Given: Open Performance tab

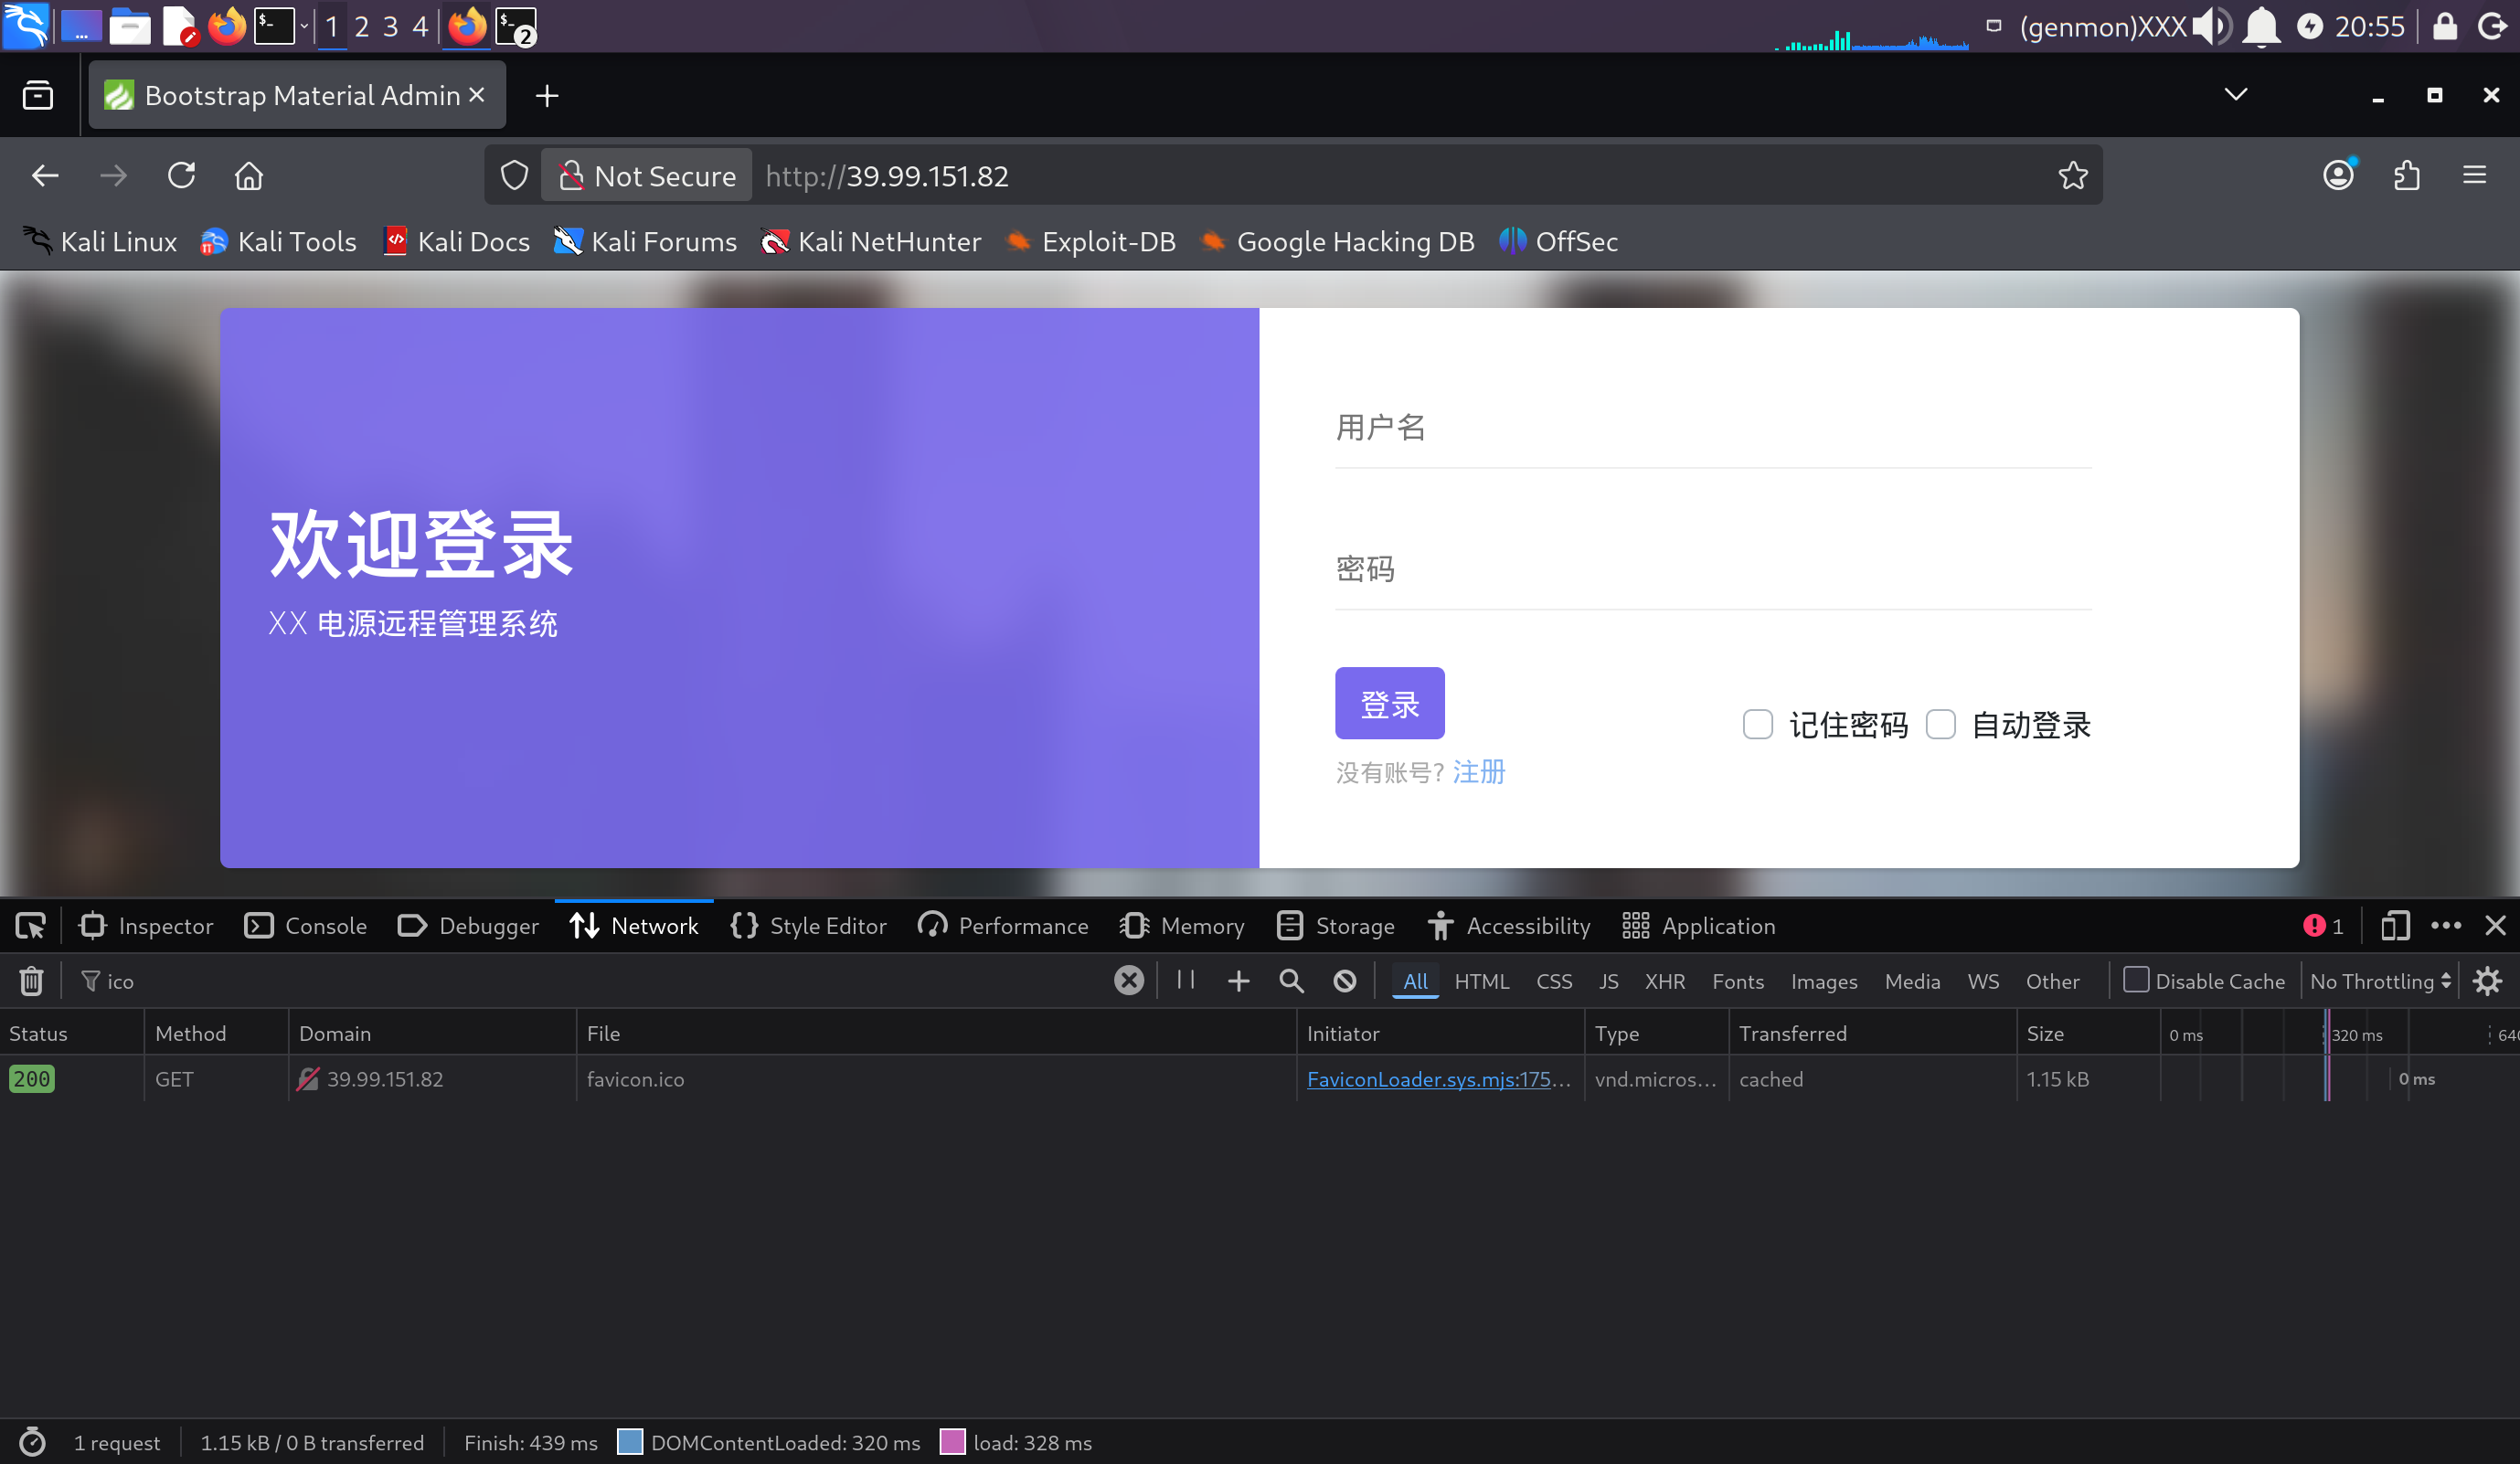Looking at the screenshot, I should pyautogui.click(x=1003, y=926).
